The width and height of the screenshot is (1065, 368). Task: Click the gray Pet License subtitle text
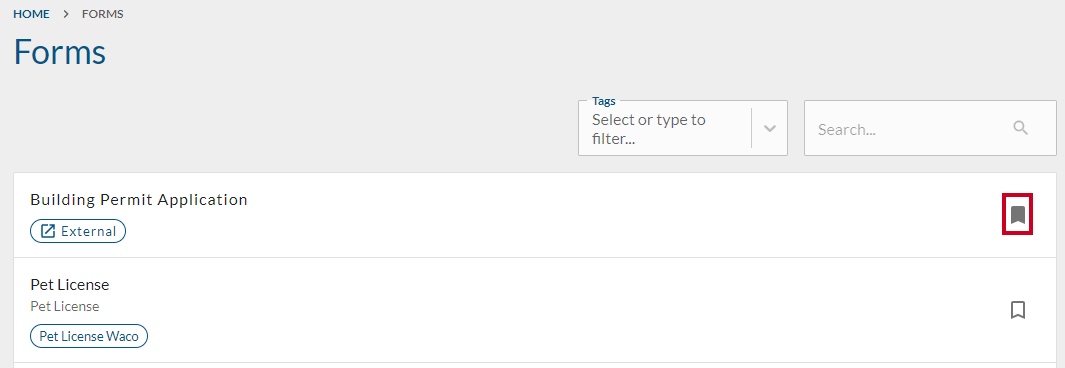click(x=65, y=307)
